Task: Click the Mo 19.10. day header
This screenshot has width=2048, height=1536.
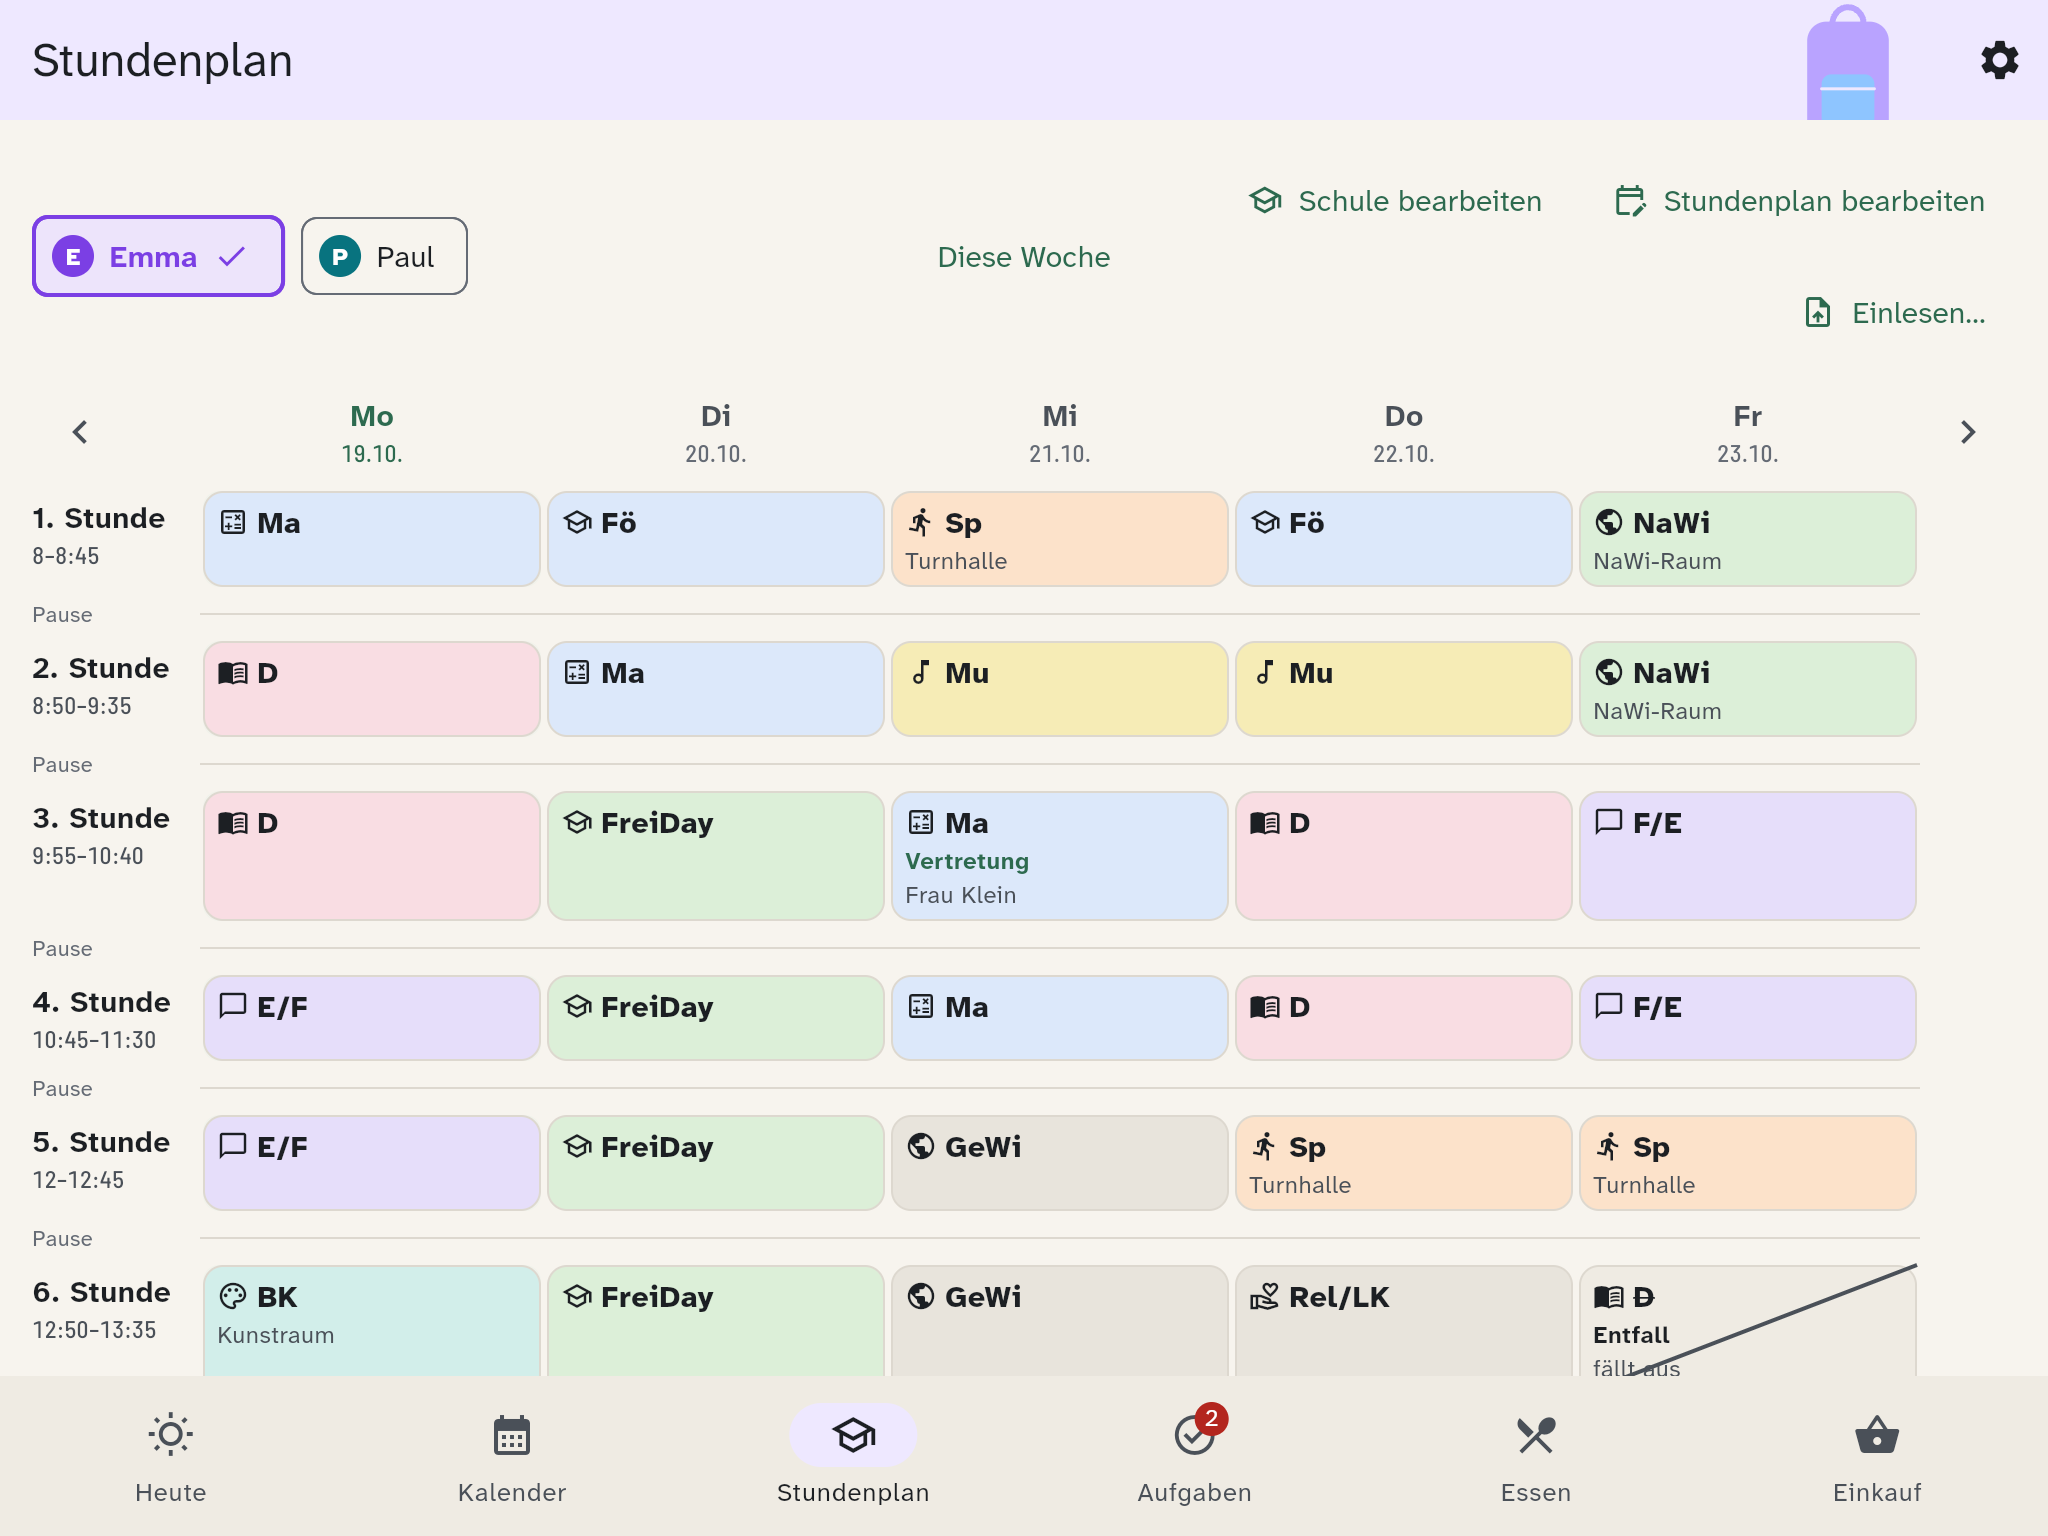Action: [372, 433]
